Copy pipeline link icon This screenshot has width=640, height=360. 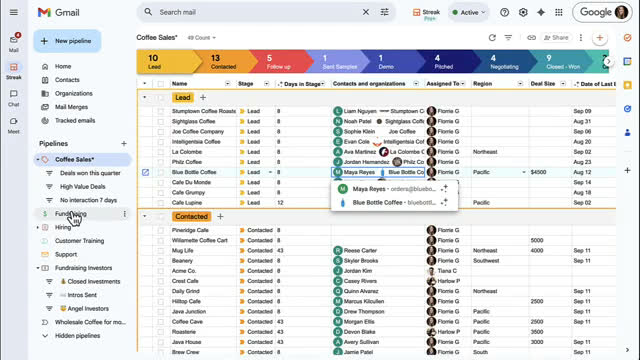(531, 38)
